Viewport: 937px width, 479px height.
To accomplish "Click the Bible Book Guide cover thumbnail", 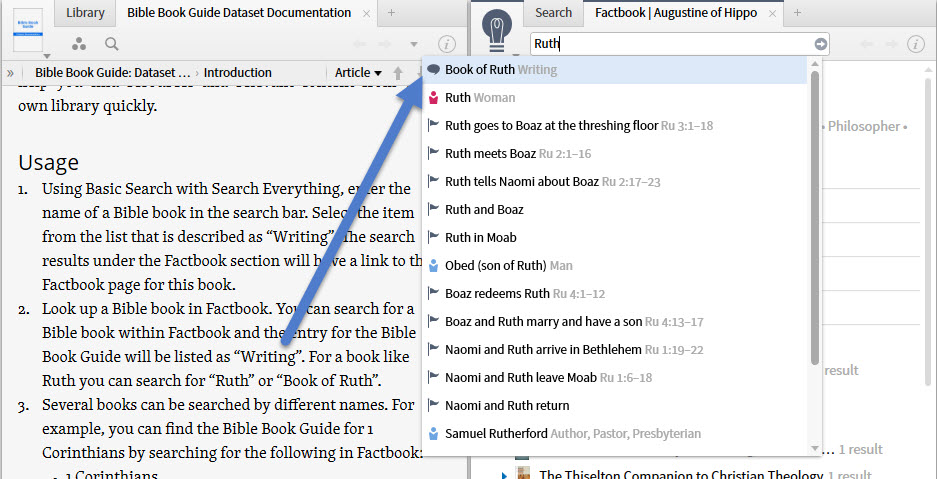I will [x=27, y=29].
